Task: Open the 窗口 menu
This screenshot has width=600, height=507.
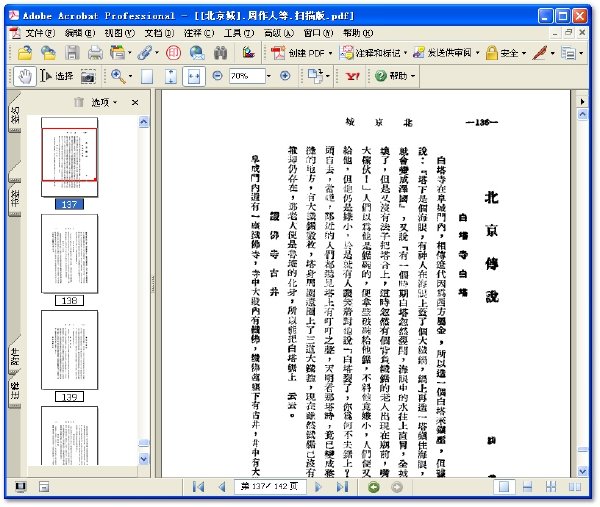Action: pyautogui.click(x=318, y=33)
